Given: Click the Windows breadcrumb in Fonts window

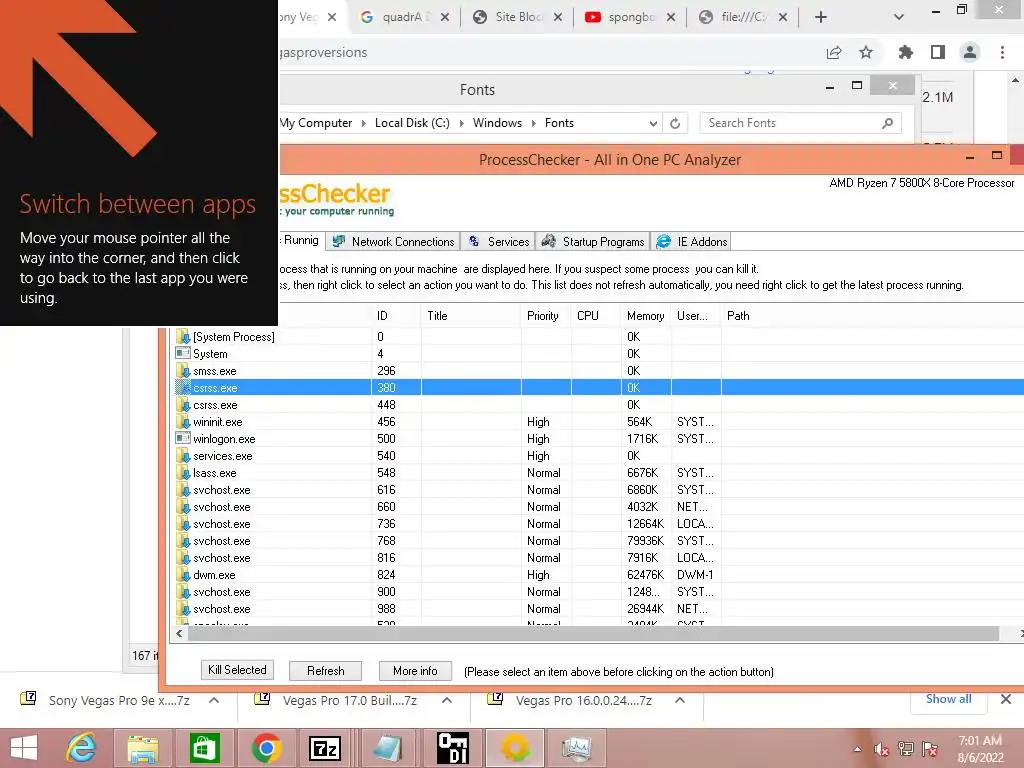Looking at the screenshot, I should pyautogui.click(x=497, y=123).
